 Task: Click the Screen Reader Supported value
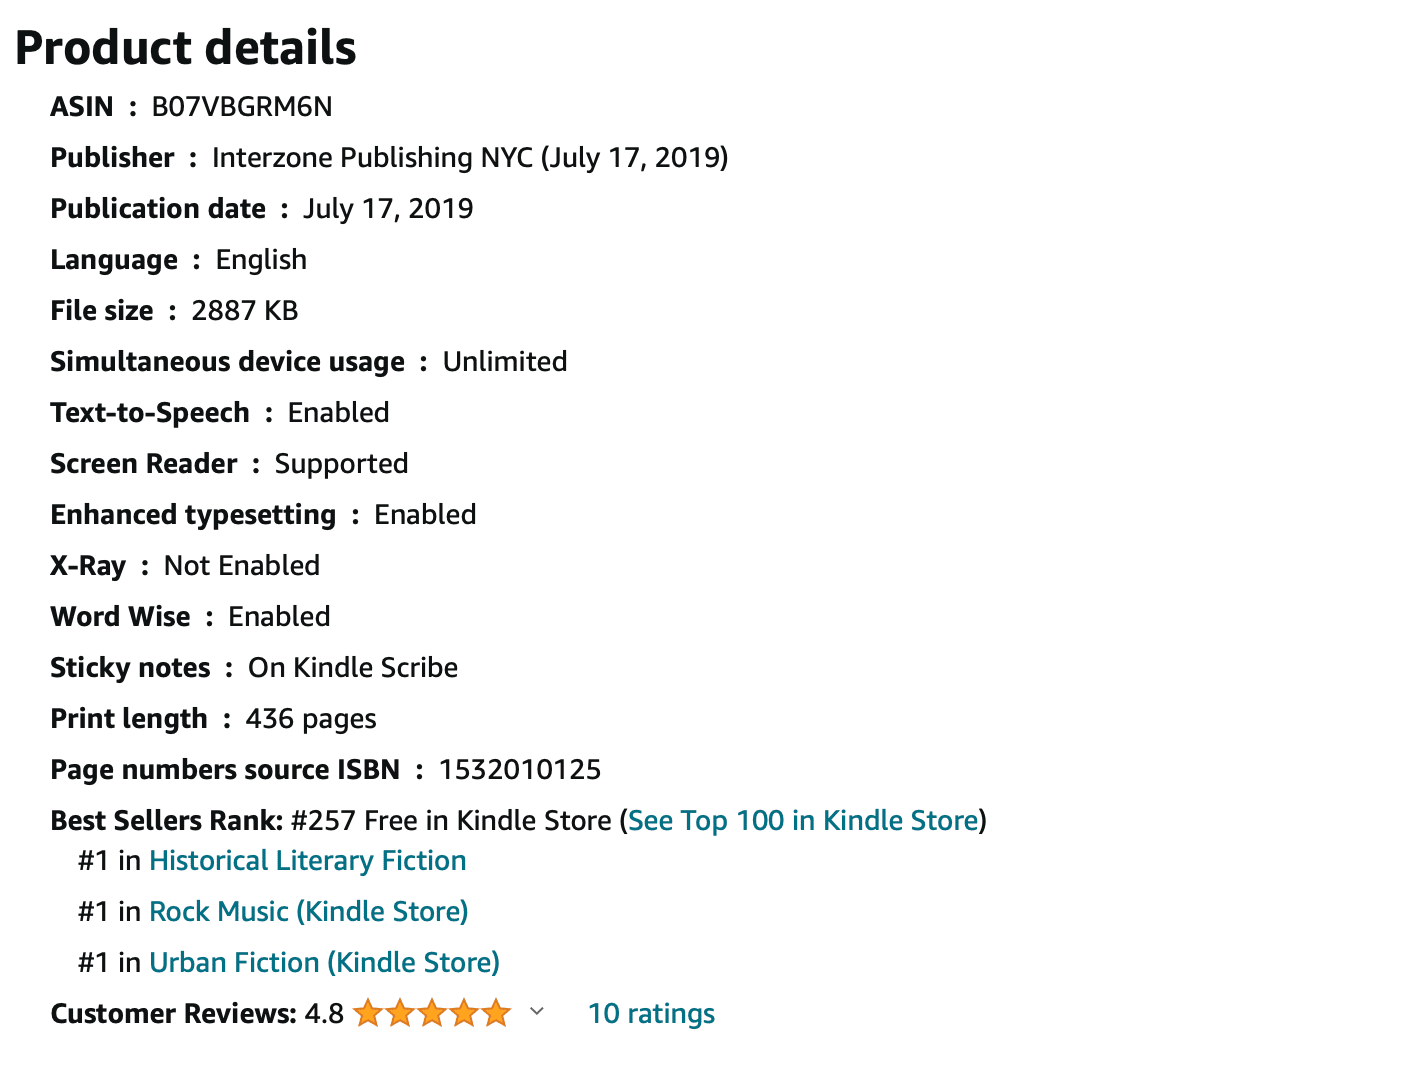(341, 463)
